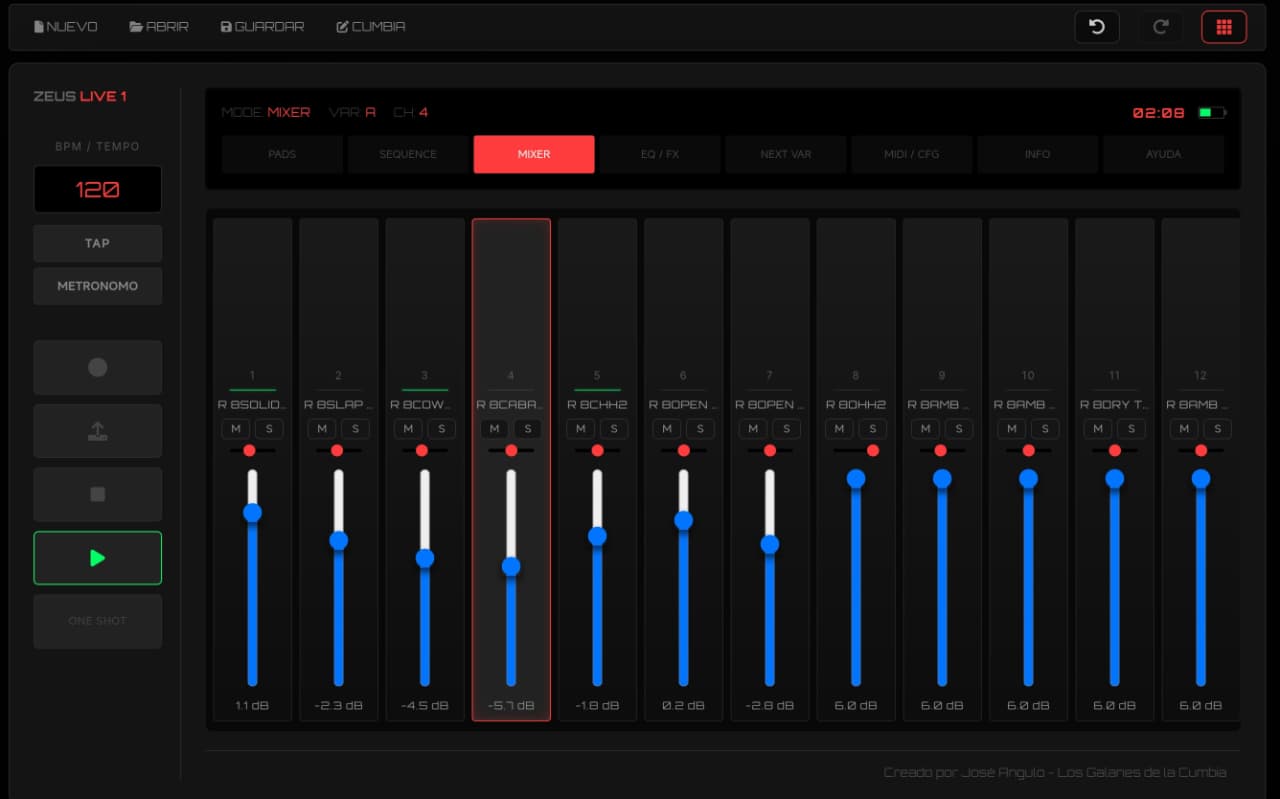Click the redo arrow icon
Image resolution: width=1280 pixels, height=799 pixels.
coord(1160,27)
